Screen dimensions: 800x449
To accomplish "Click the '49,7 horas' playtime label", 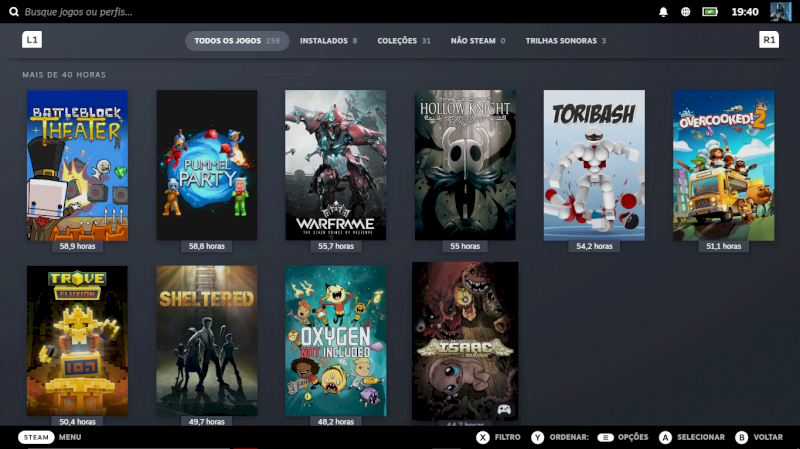I will [207, 421].
